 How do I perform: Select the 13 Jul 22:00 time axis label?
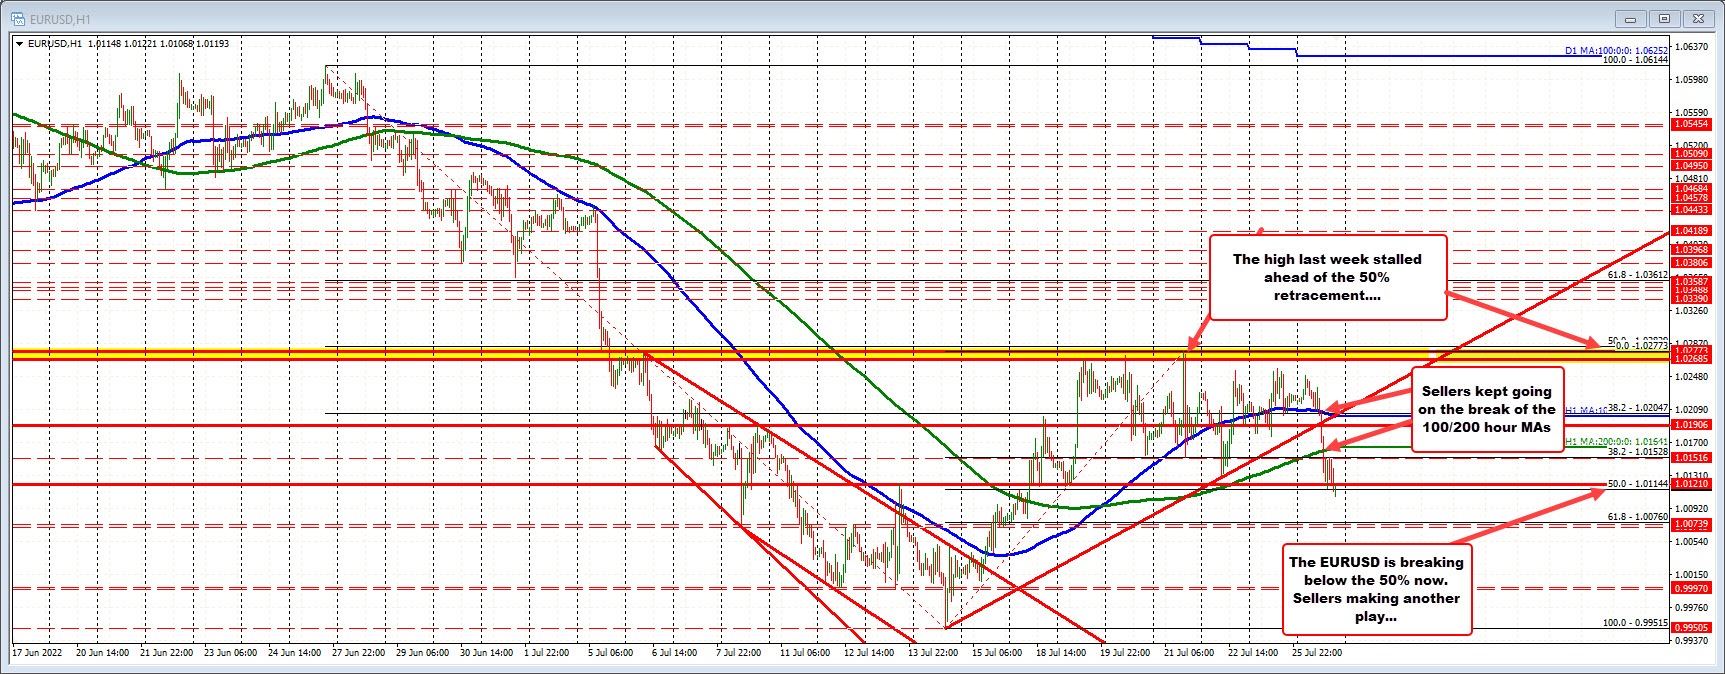(x=932, y=652)
